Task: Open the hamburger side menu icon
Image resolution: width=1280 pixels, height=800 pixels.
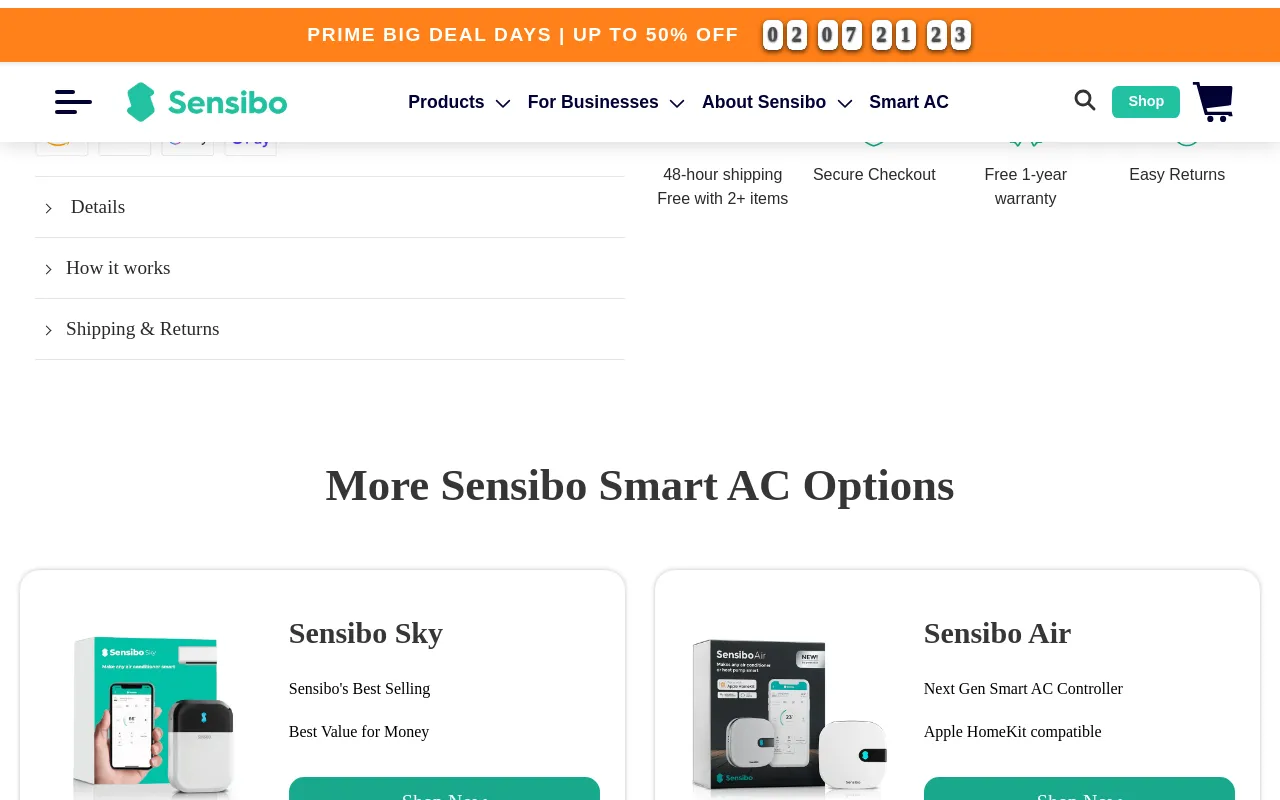Action: 73,102
